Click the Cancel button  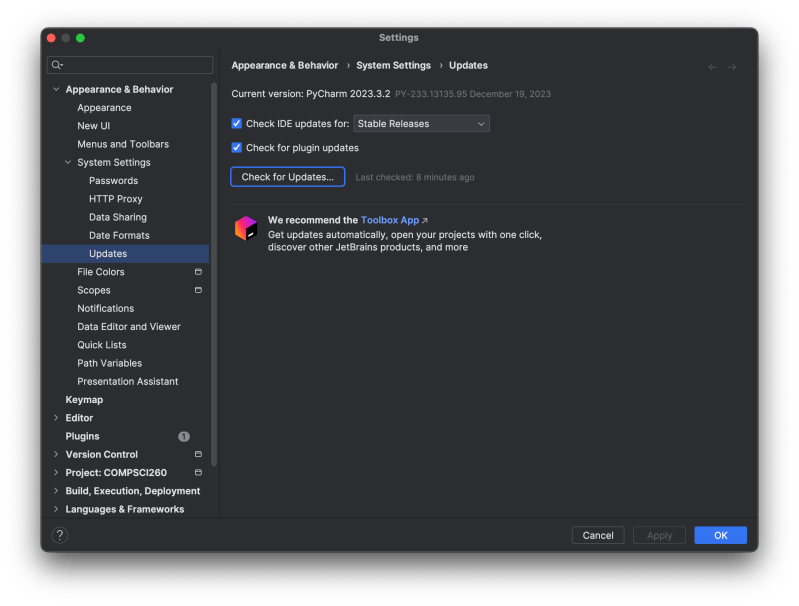598,535
